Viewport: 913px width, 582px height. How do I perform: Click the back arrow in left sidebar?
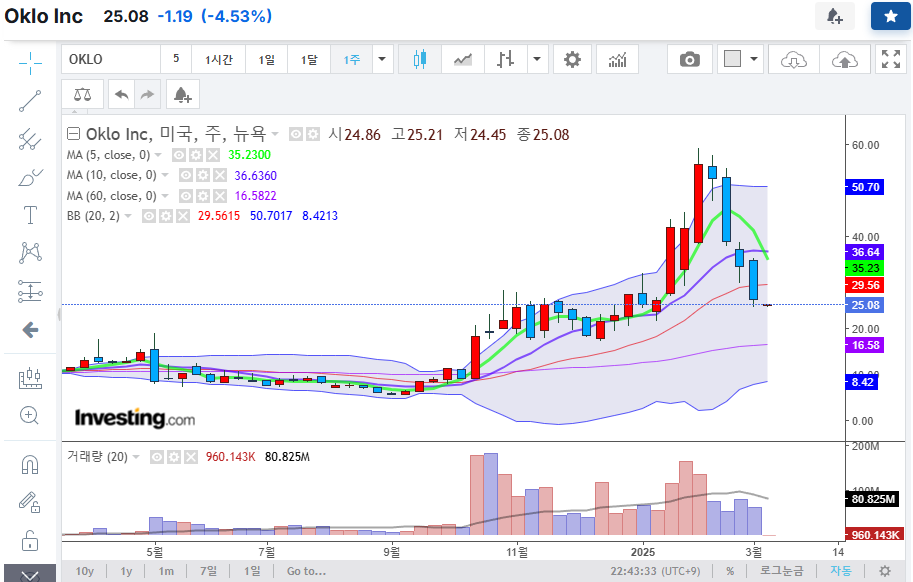pyautogui.click(x=30, y=330)
